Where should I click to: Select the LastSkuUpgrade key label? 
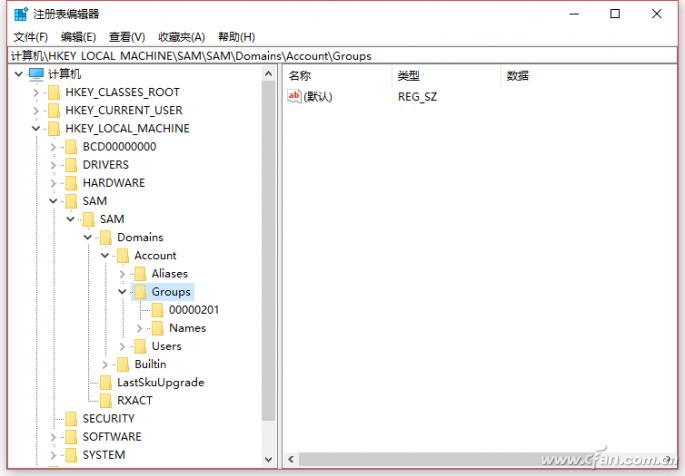tap(161, 383)
